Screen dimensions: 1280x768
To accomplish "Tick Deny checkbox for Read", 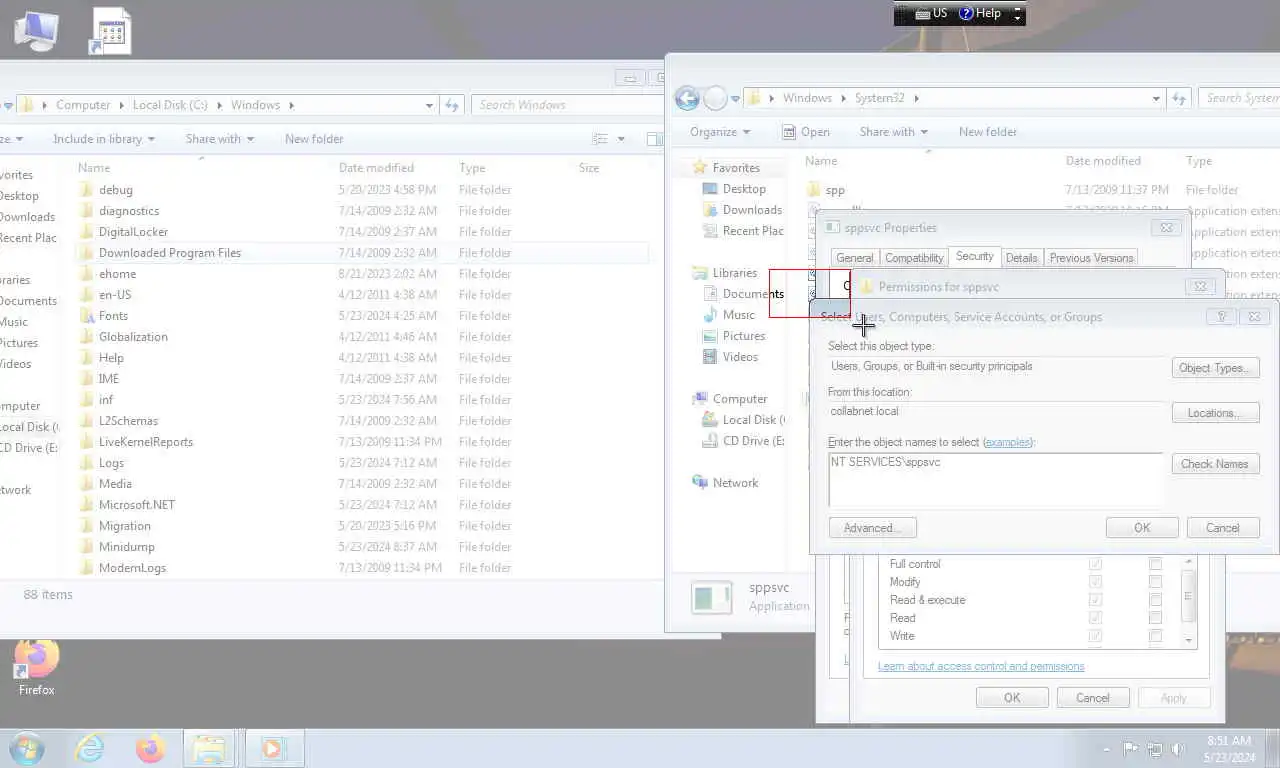I will pyautogui.click(x=1155, y=618).
